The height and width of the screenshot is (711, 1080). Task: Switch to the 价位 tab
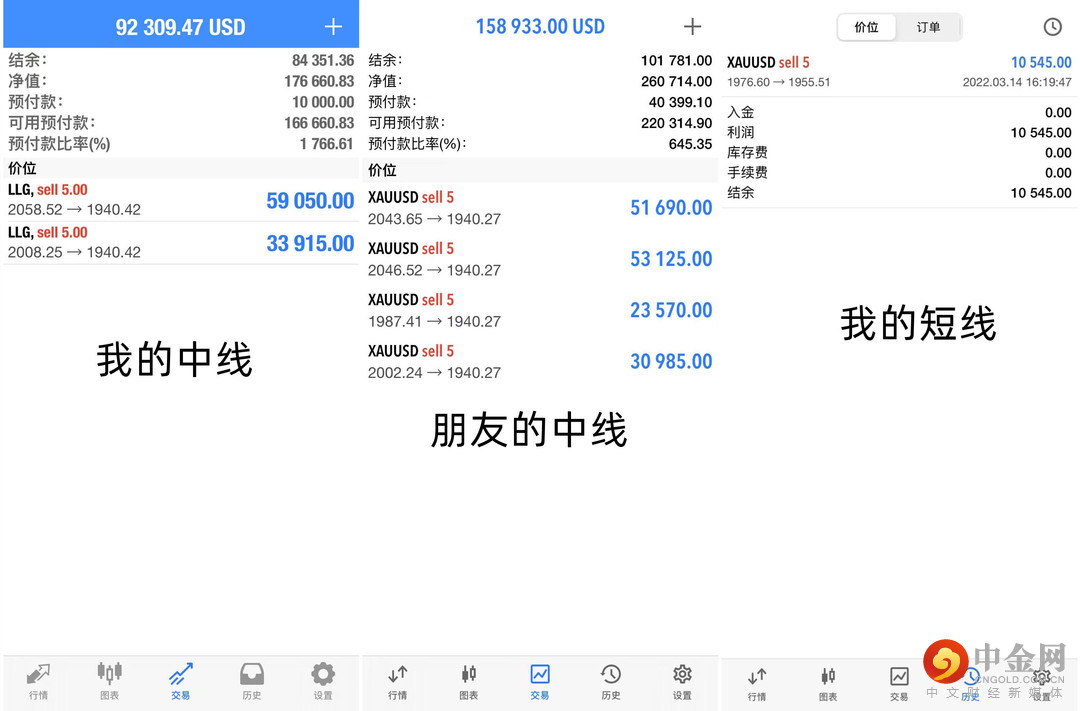pyautogui.click(x=866, y=28)
